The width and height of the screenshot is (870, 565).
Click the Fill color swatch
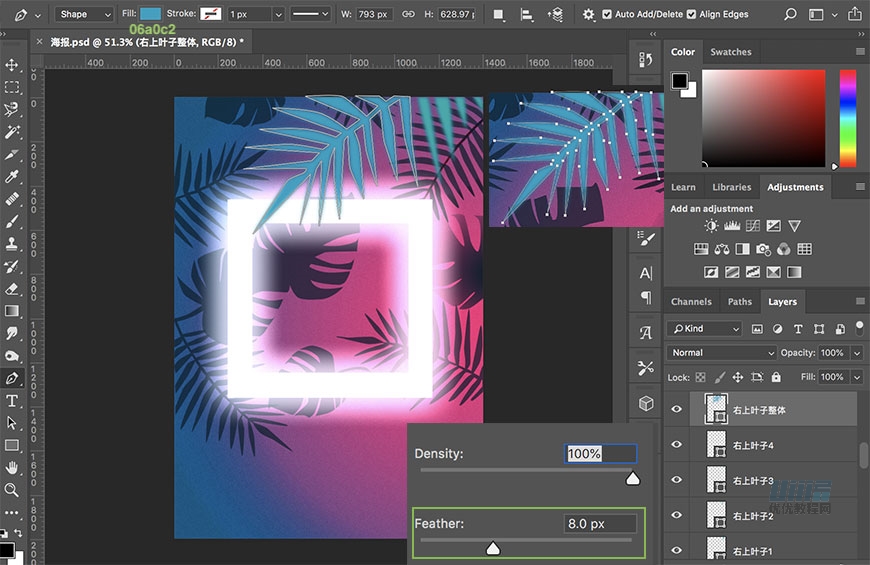tap(150, 15)
